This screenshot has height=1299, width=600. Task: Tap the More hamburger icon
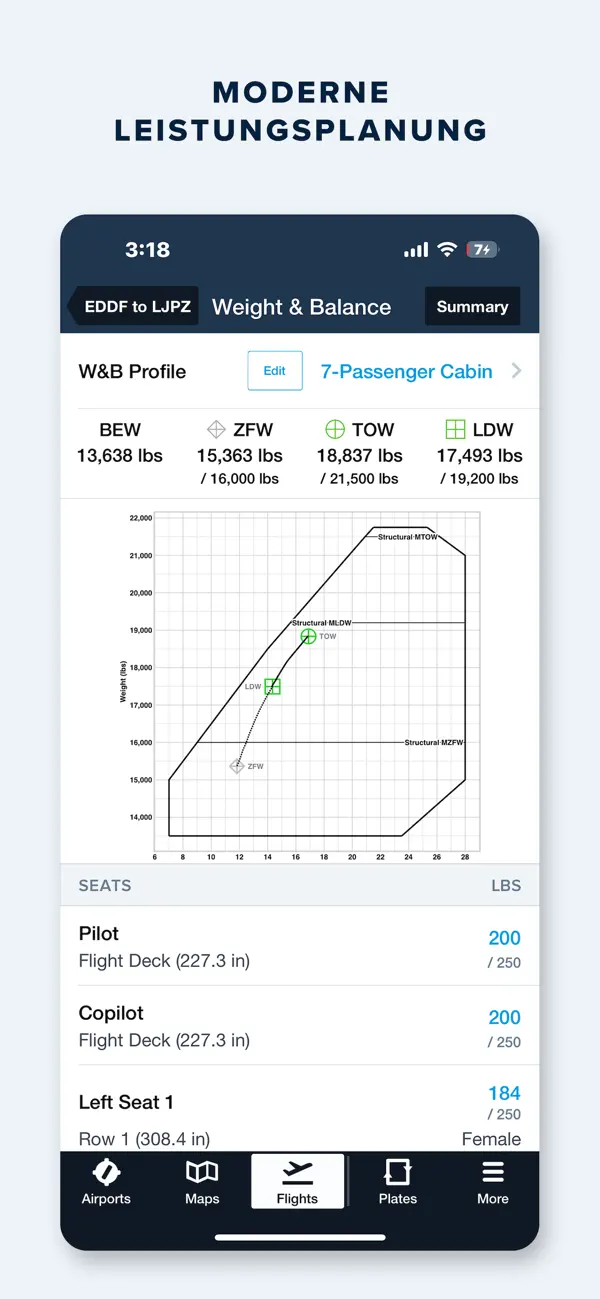[492, 1172]
